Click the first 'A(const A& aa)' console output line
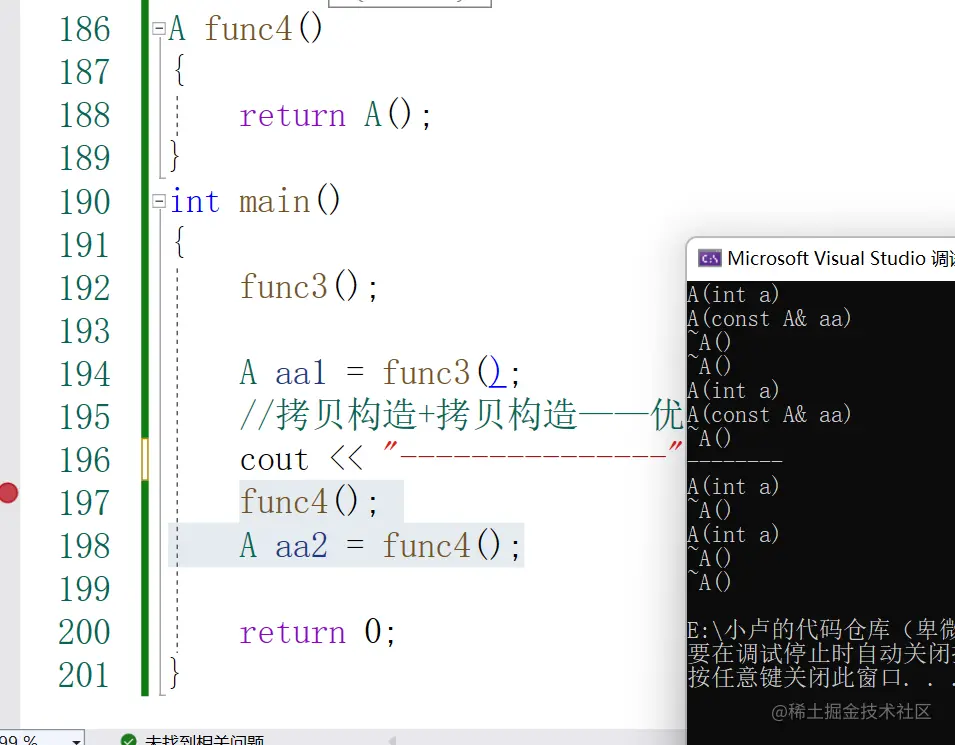 (769, 319)
